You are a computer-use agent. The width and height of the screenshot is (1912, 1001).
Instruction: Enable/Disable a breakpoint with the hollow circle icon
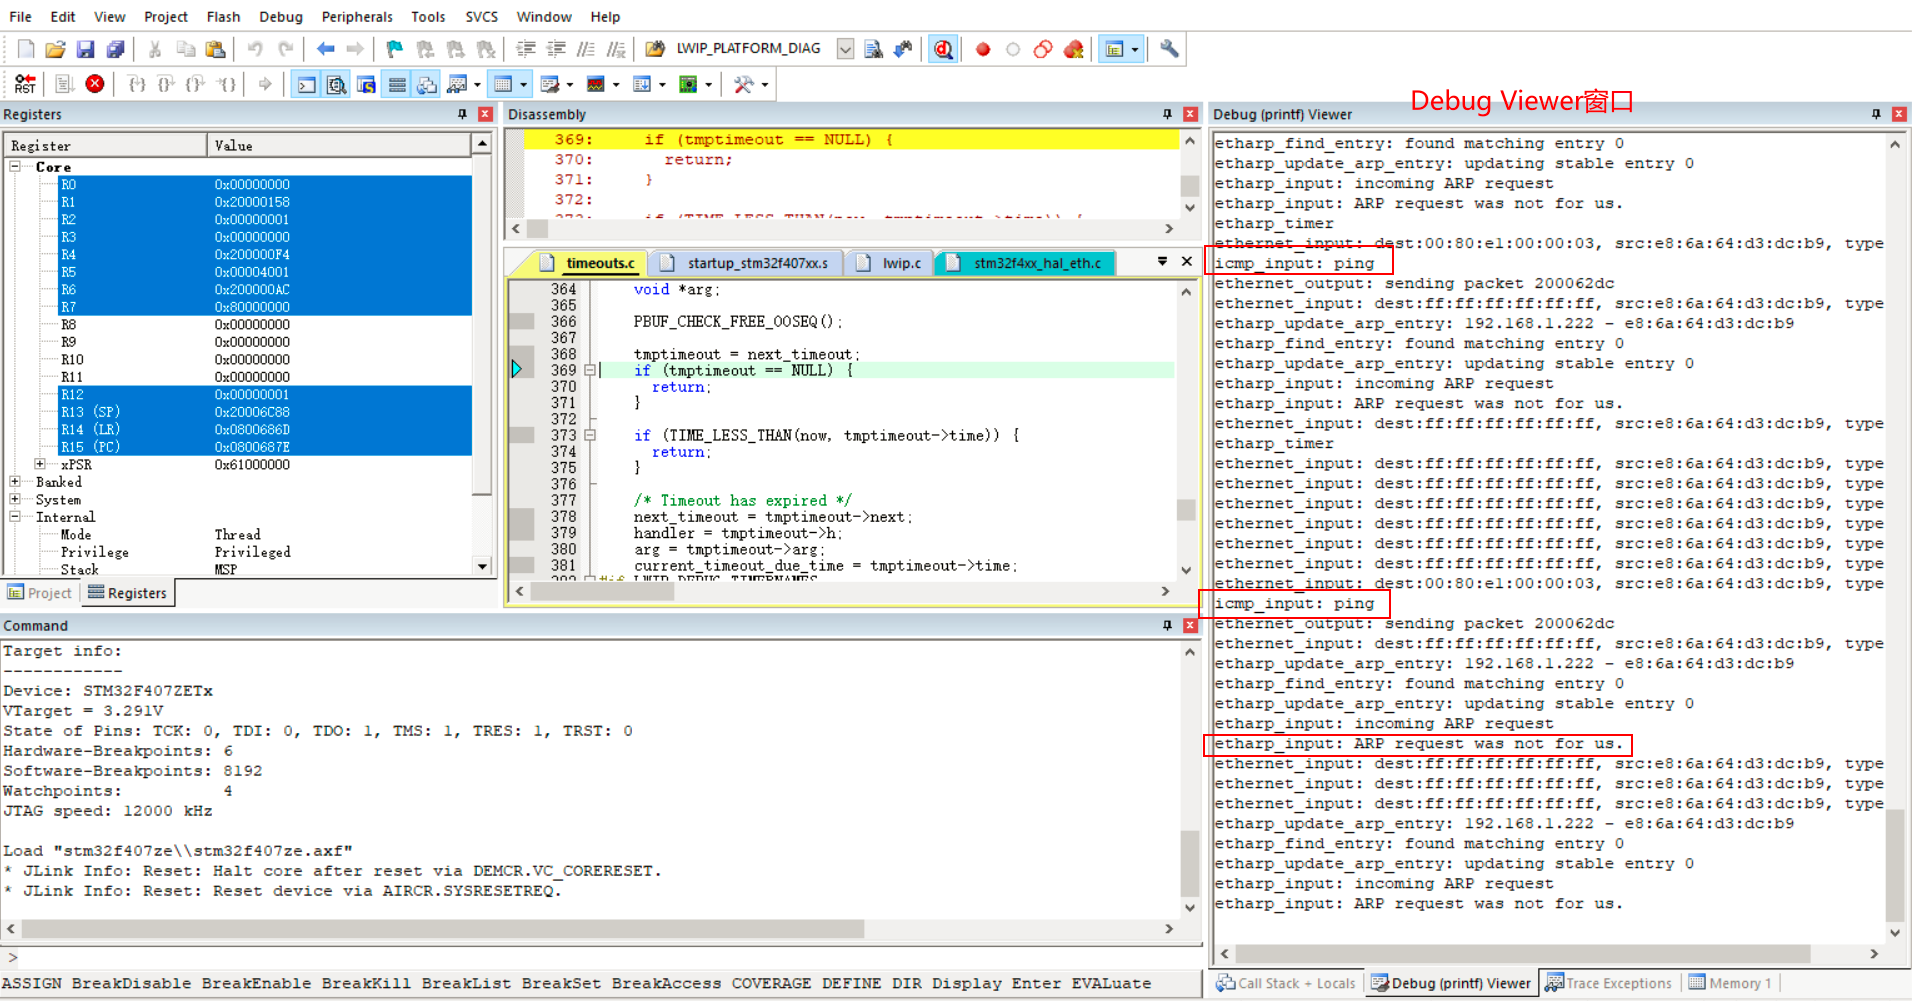tap(1012, 48)
